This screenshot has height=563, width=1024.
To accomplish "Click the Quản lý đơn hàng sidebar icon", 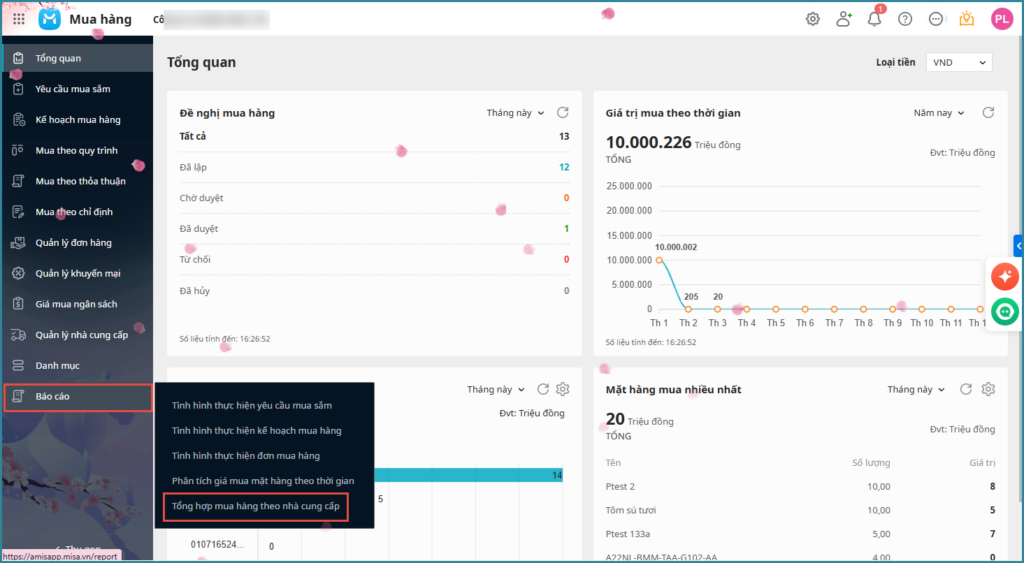I will coord(18,242).
